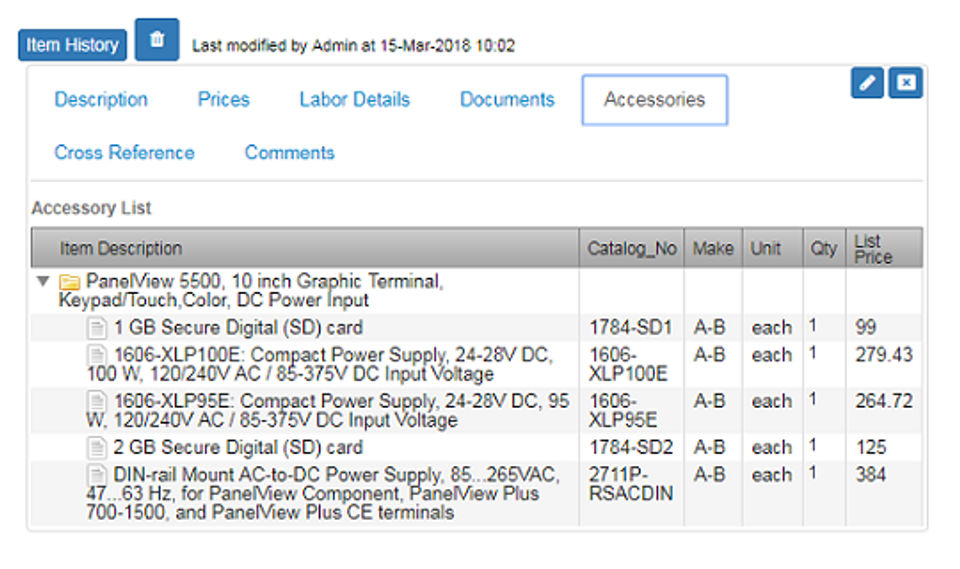Click the PanelView 5500 folder icon
The width and height of the screenshot is (960, 569).
pyautogui.click(x=70, y=282)
